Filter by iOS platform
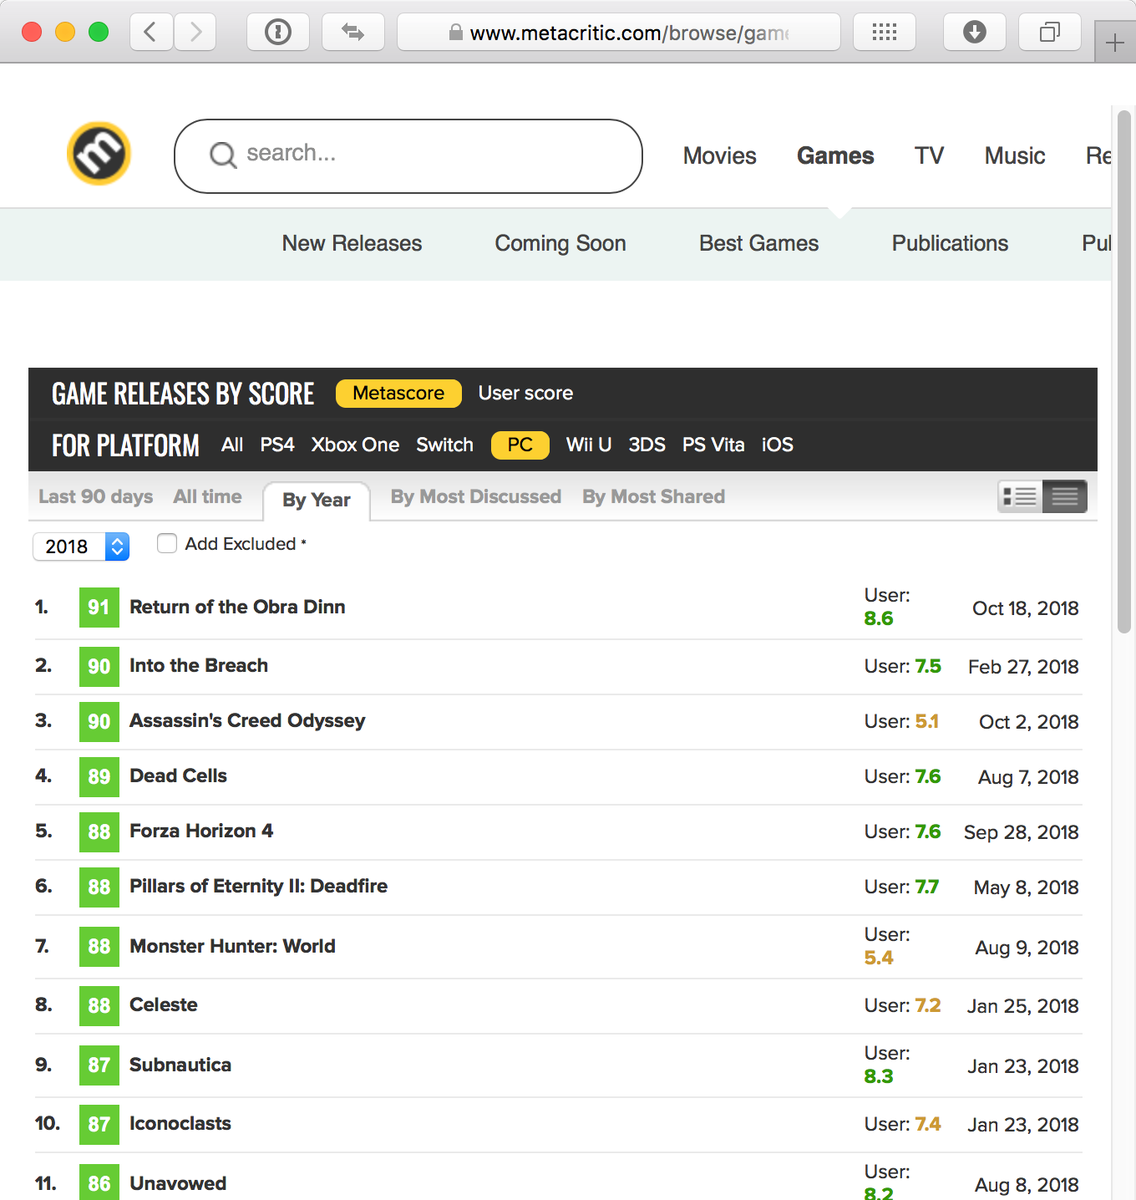Image resolution: width=1136 pixels, height=1200 pixels. 777,445
